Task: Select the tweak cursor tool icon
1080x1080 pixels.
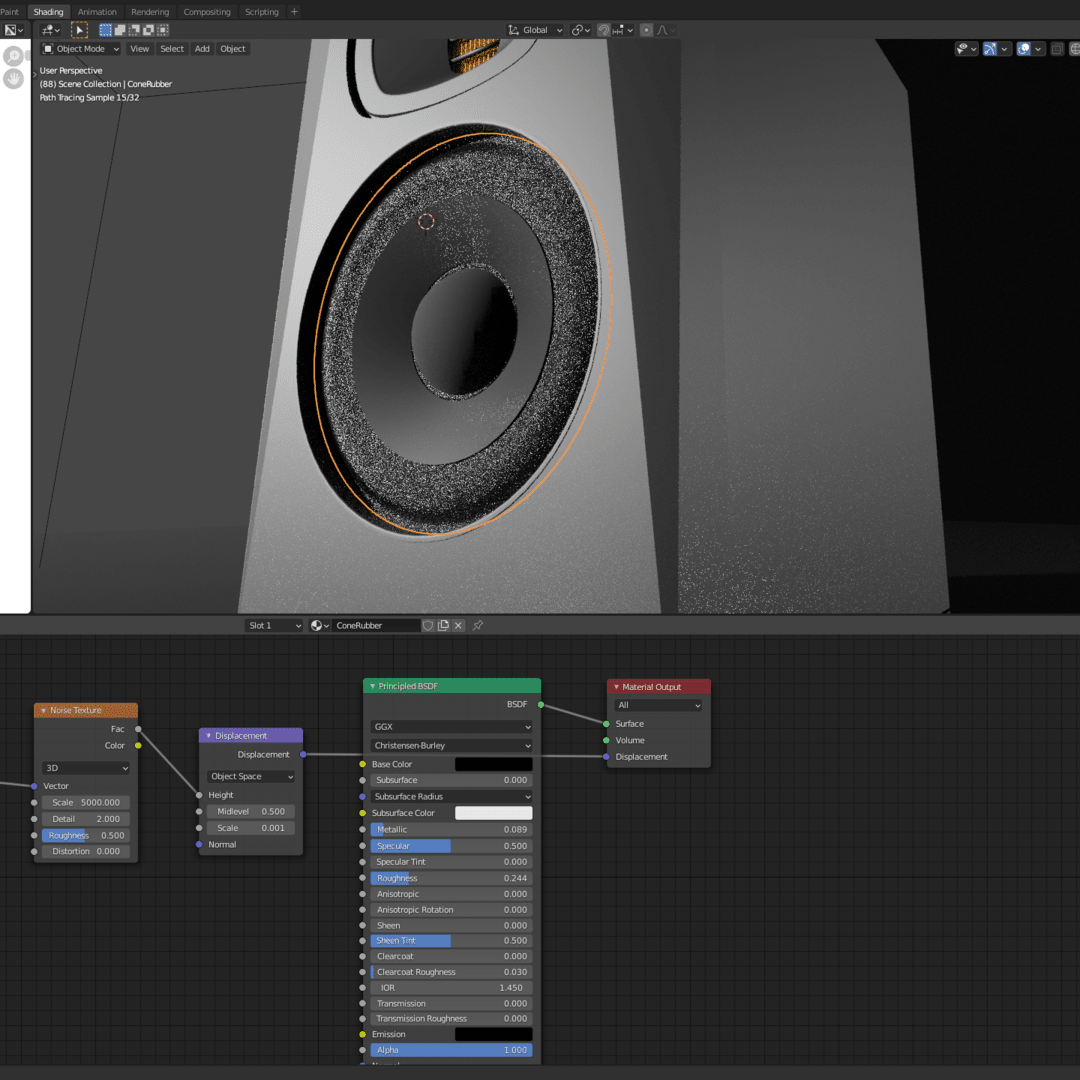Action: point(79,30)
